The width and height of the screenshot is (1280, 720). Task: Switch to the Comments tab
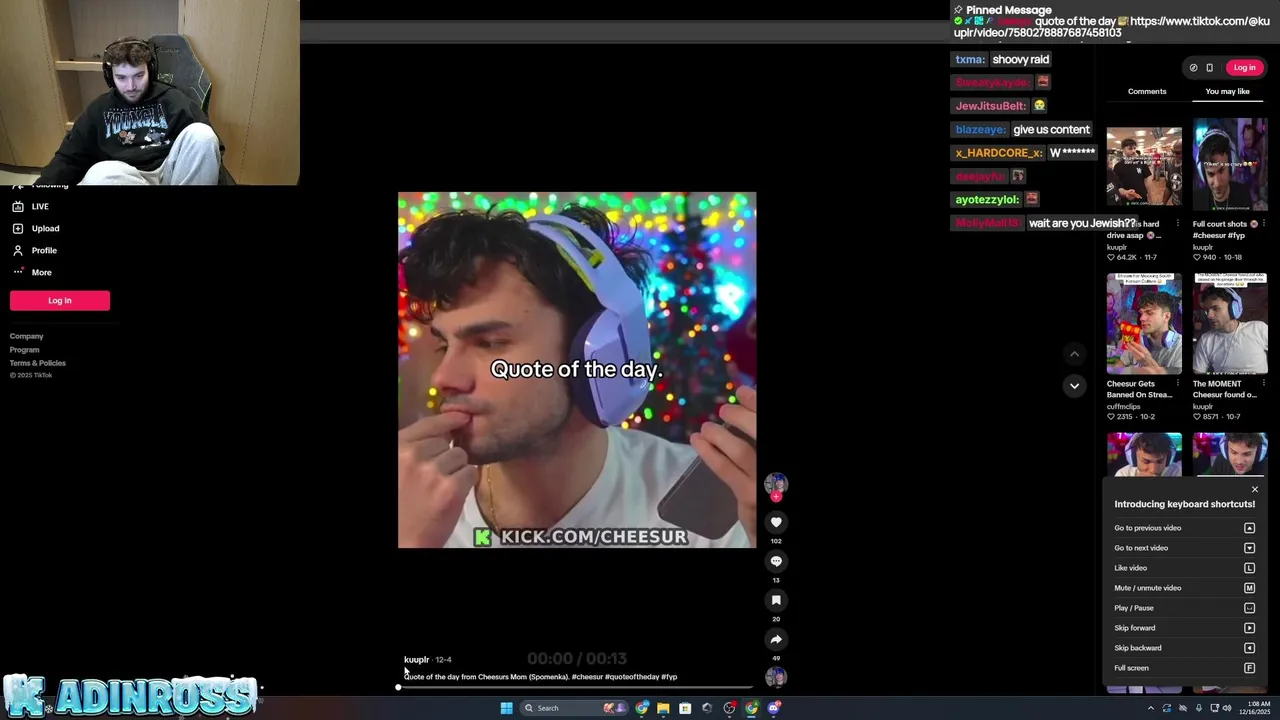click(1147, 91)
